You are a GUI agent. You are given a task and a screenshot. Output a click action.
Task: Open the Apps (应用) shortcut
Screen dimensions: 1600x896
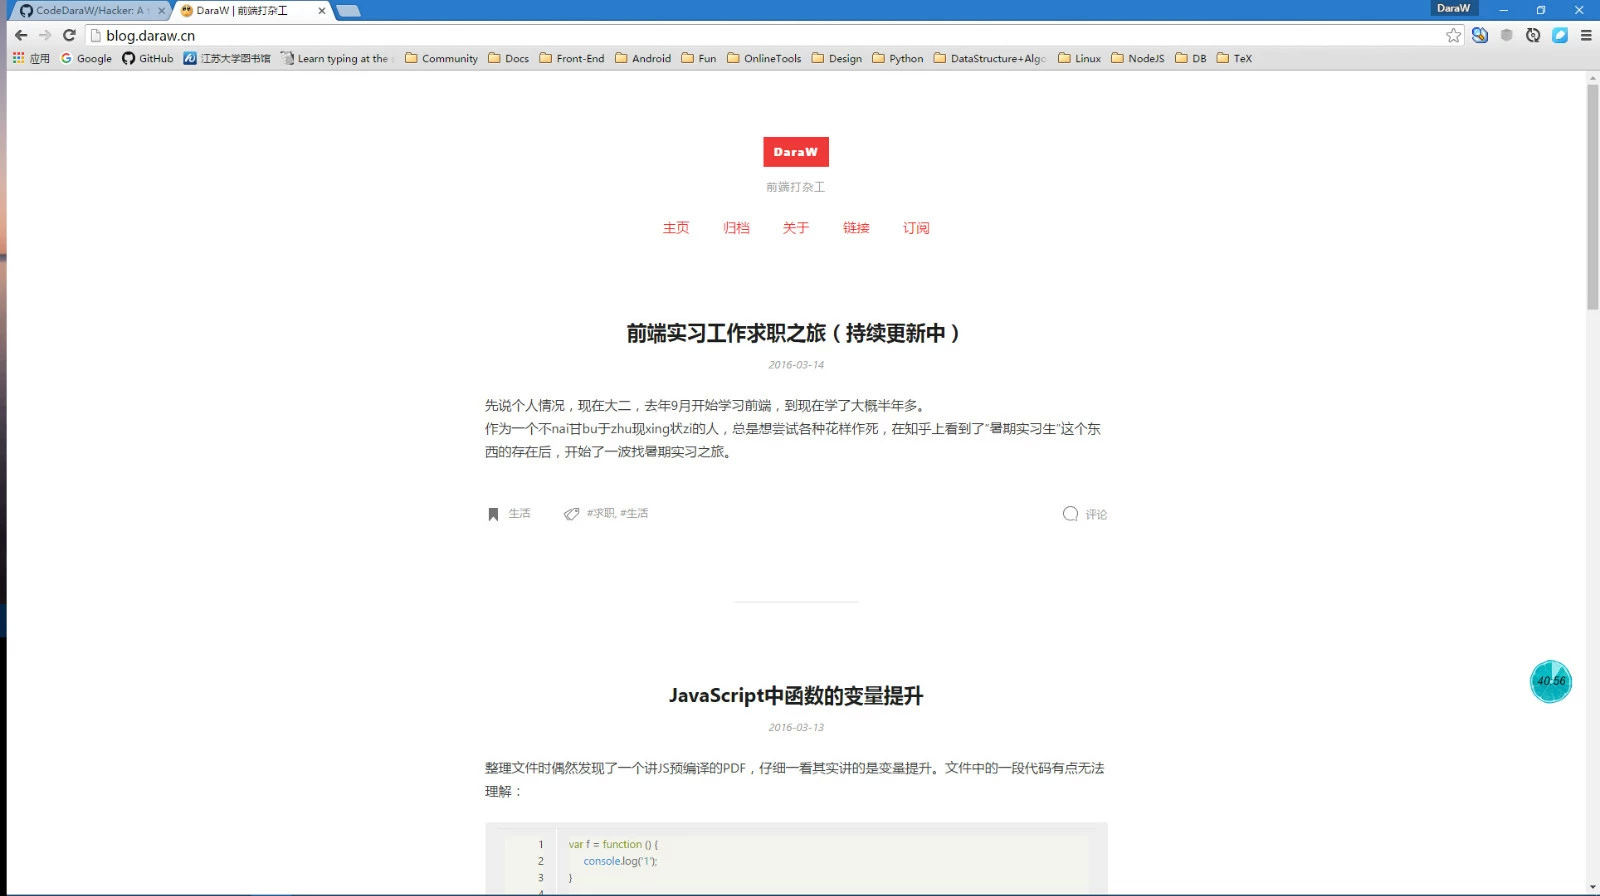[x=31, y=58]
